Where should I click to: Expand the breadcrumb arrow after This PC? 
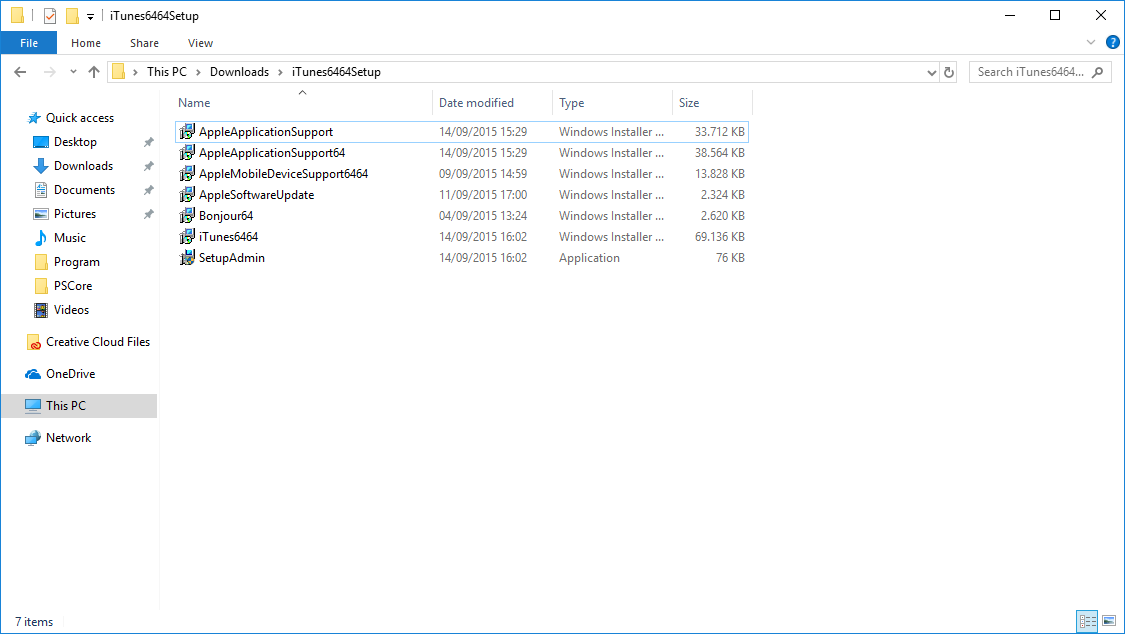tap(197, 72)
